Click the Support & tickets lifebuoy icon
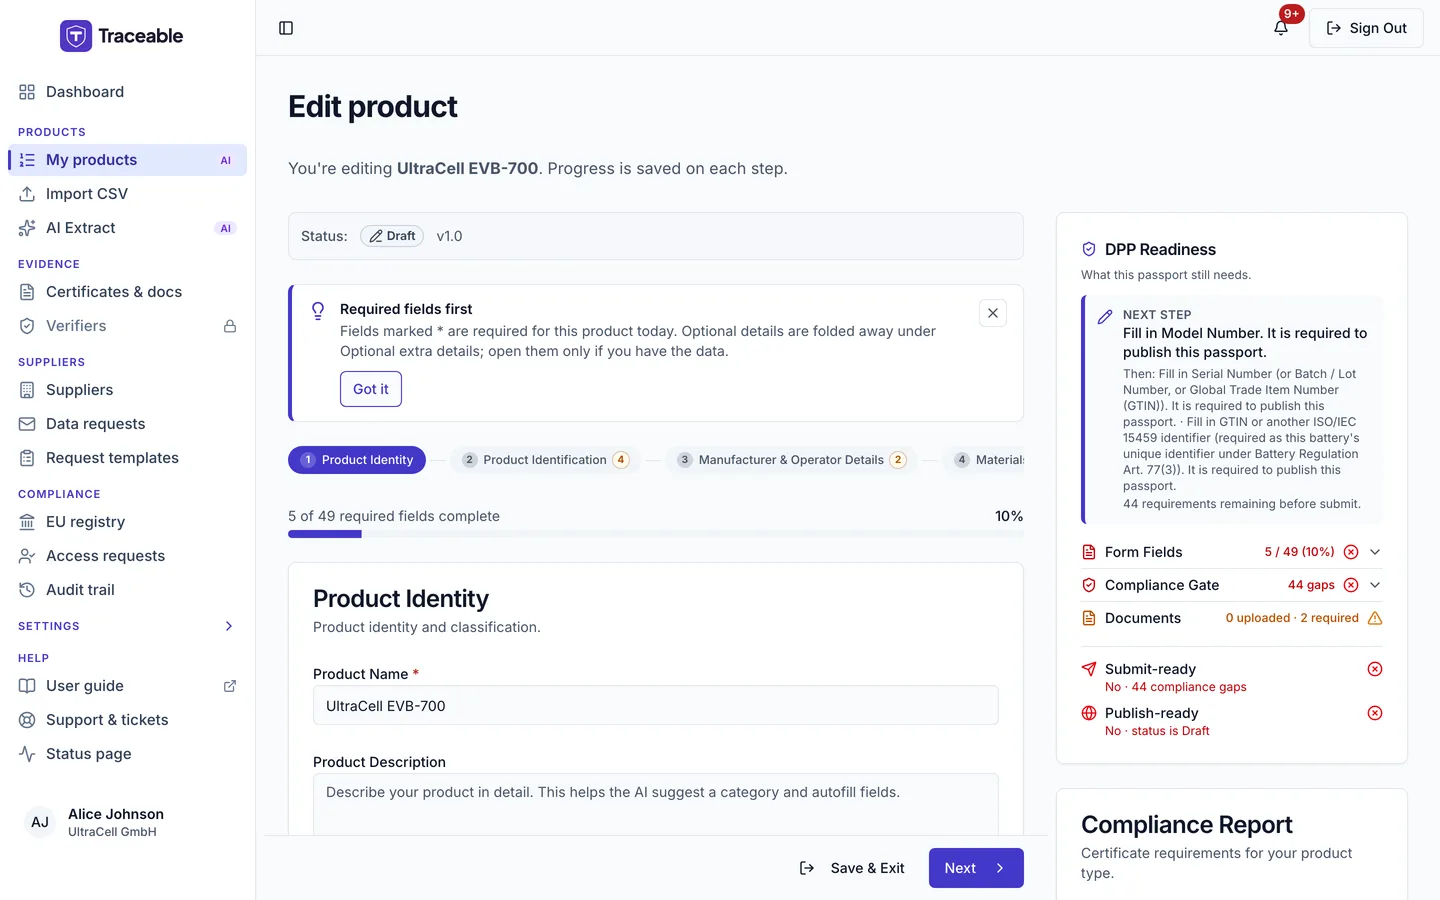The width and height of the screenshot is (1440, 900). [x=27, y=720]
